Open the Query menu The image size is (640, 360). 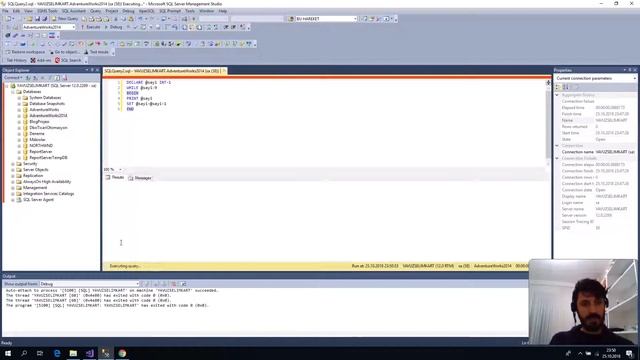tap(96, 11)
